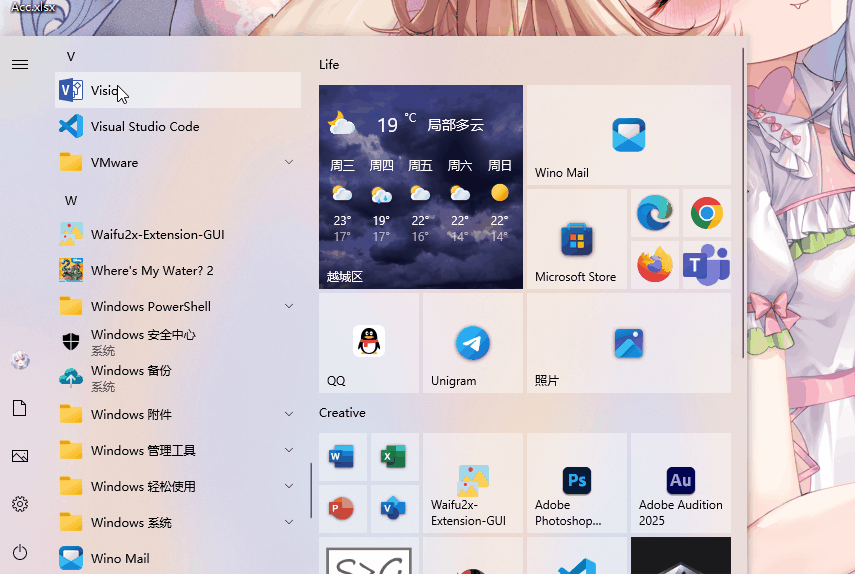Open the PowerPoint small tile
Screen dimensions: 855x574
[x=342, y=509]
